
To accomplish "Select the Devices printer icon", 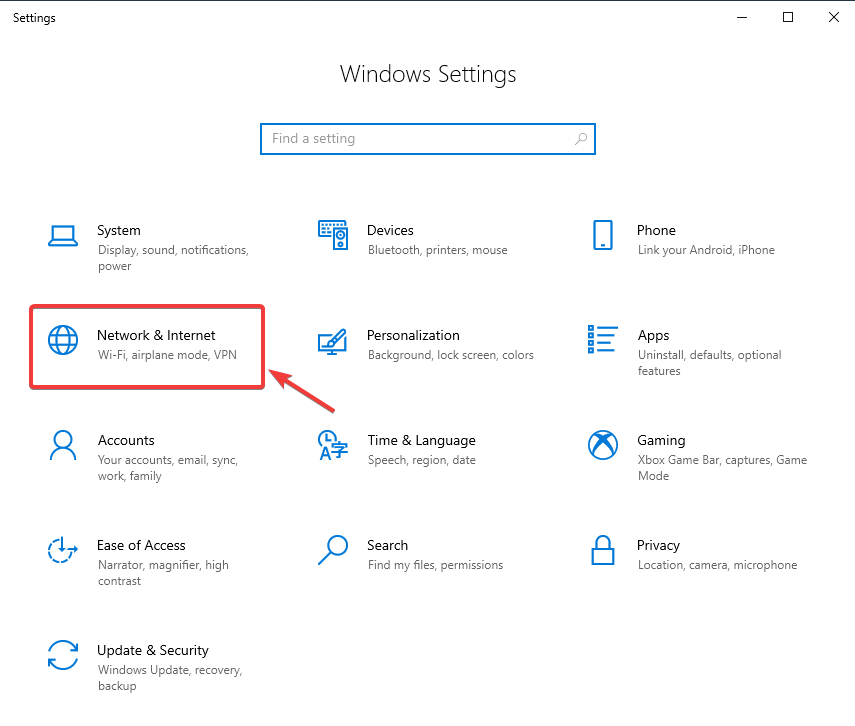I will (x=333, y=235).
